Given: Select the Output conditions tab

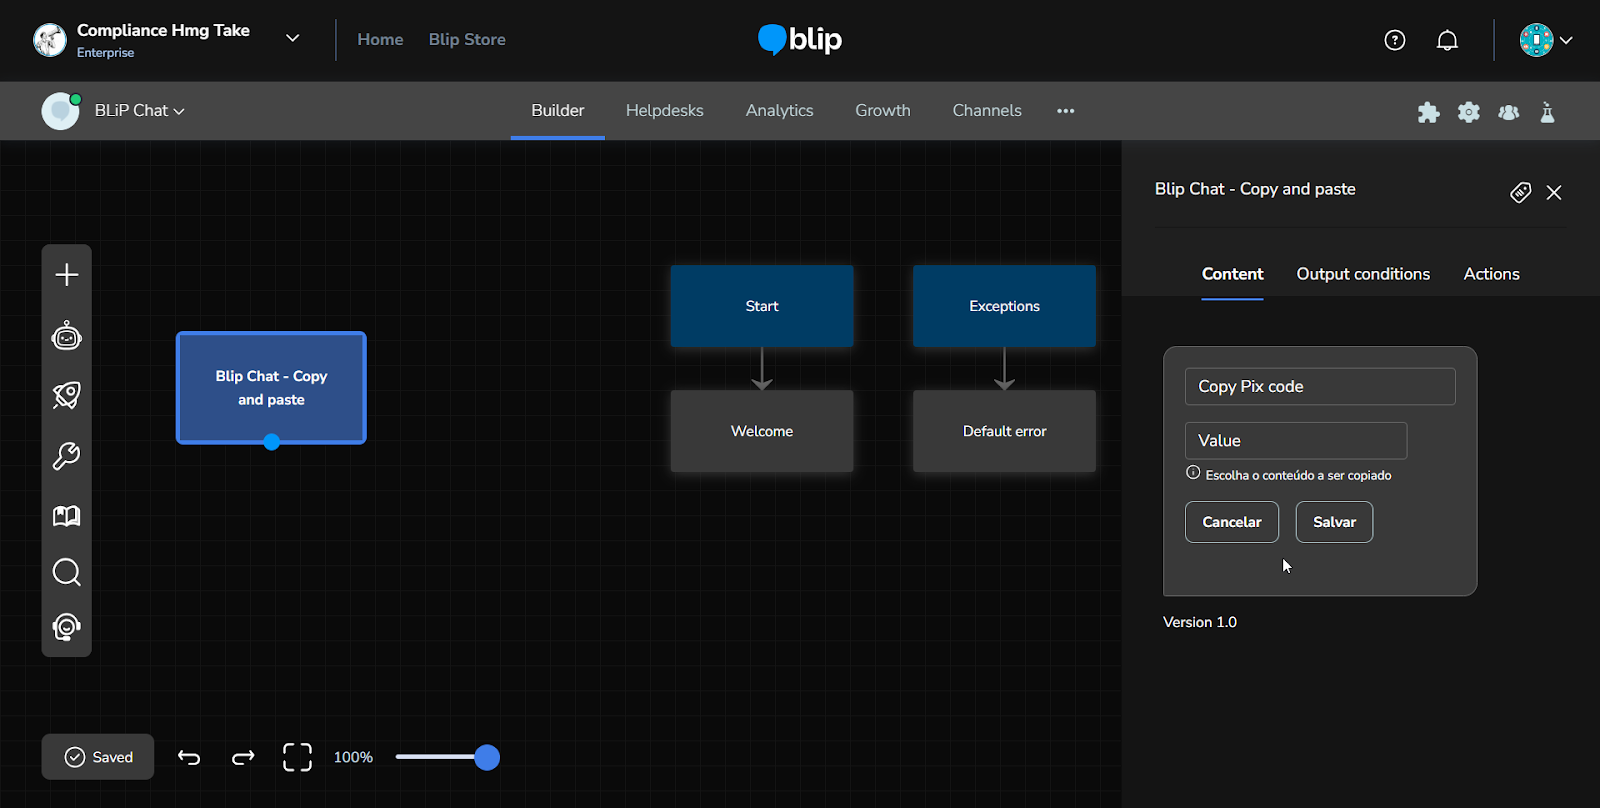Looking at the screenshot, I should 1363,274.
